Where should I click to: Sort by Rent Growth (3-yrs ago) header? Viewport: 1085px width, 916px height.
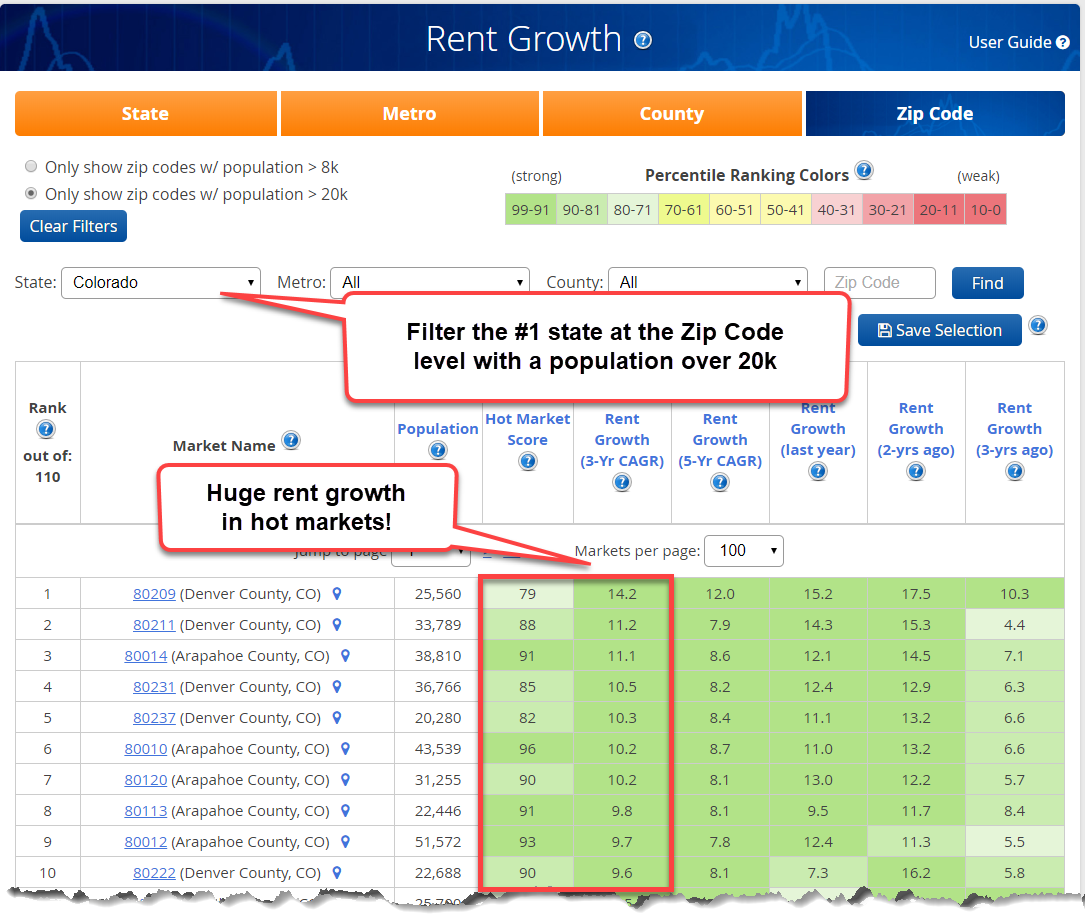1014,429
